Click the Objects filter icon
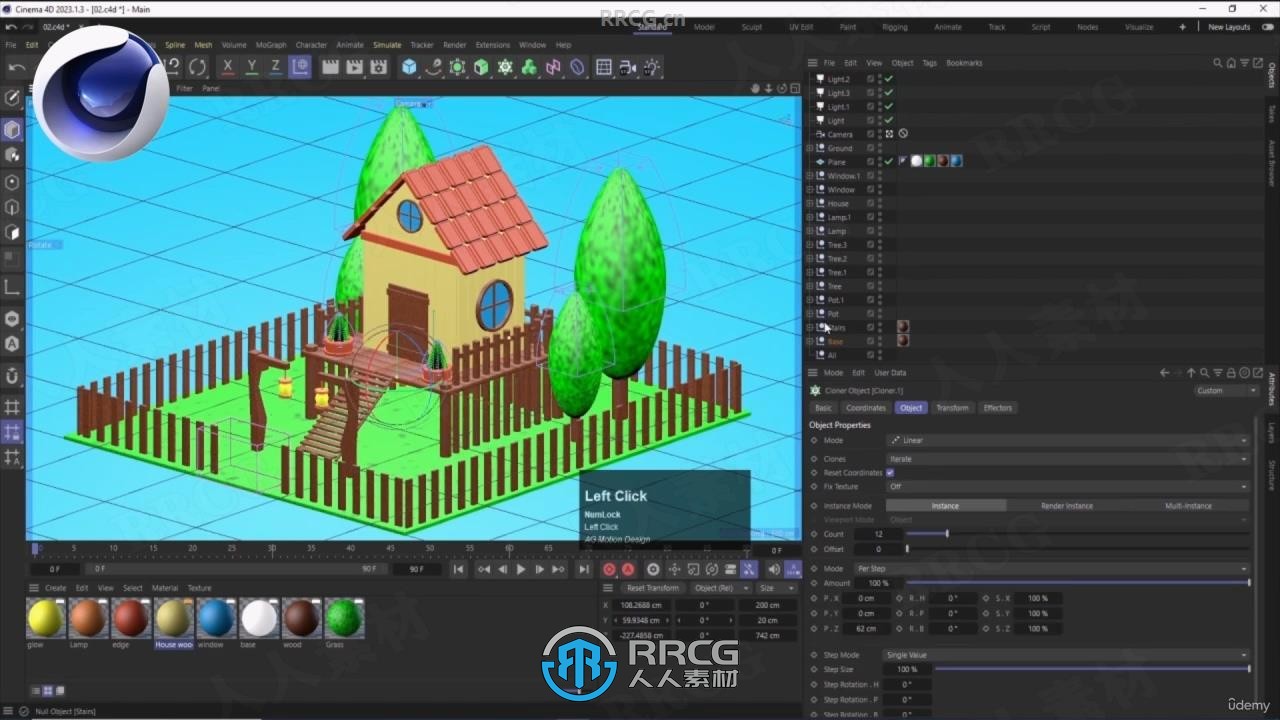This screenshot has width=1280, height=720. tap(1244, 63)
